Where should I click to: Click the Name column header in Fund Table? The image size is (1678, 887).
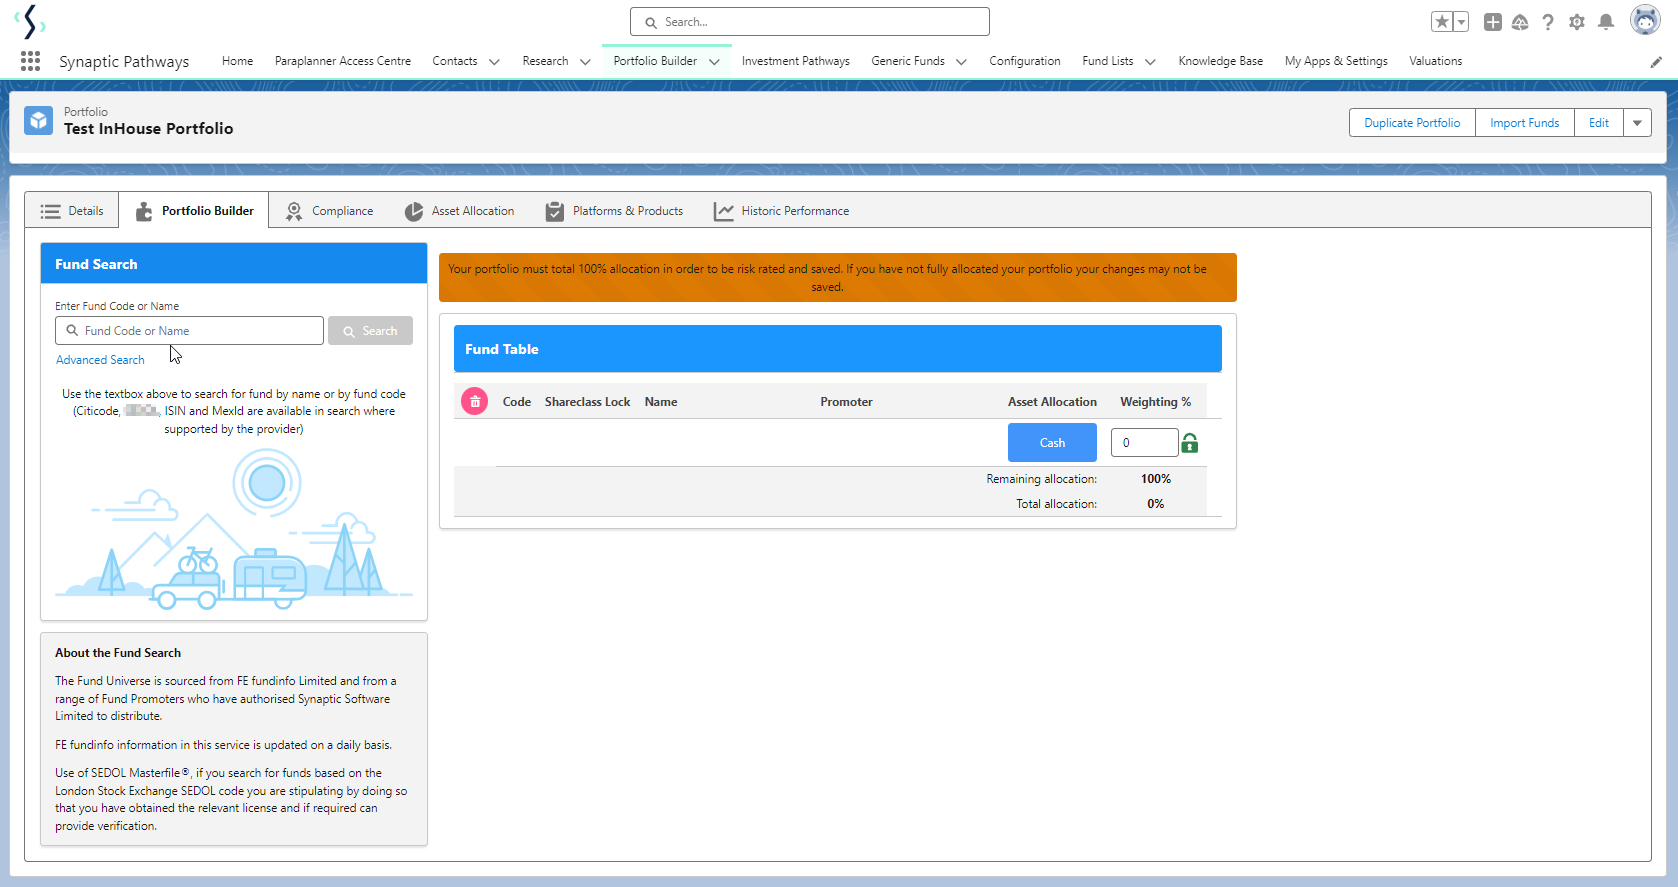coord(661,402)
